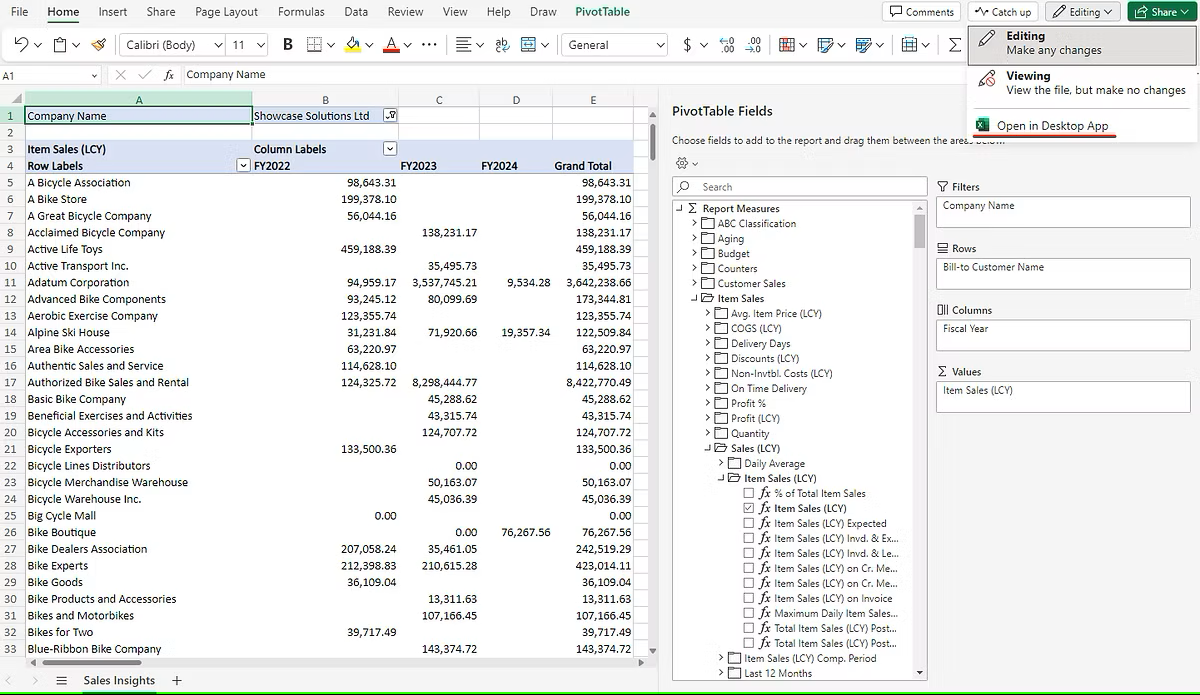Open the Conditional Formatting icon

click(786, 45)
